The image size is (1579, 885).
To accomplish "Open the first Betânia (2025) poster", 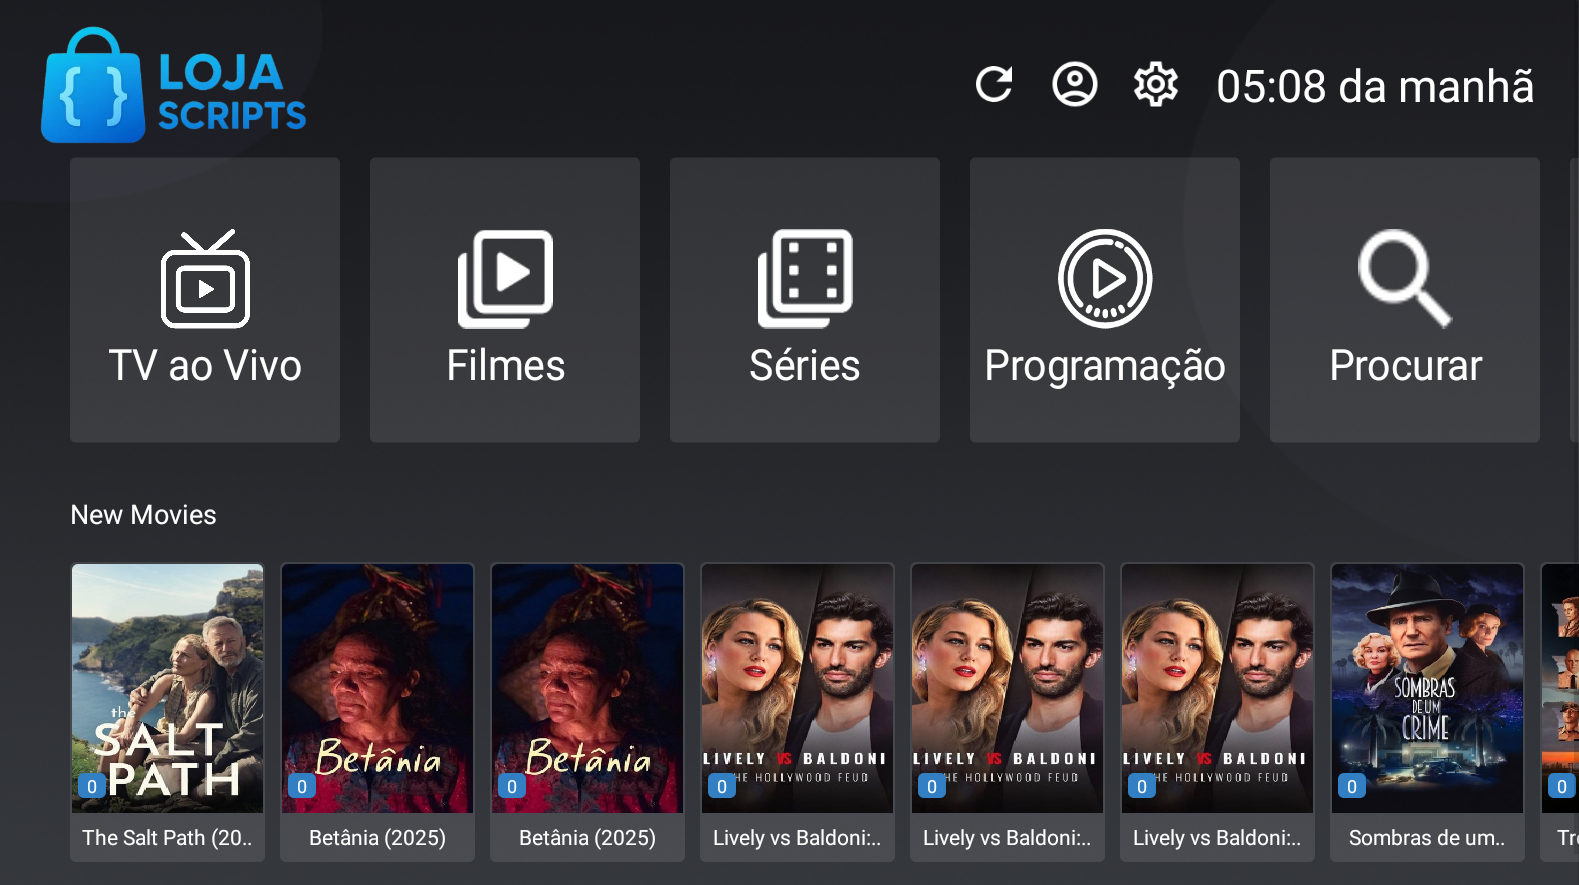I will pyautogui.click(x=378, y=690).
